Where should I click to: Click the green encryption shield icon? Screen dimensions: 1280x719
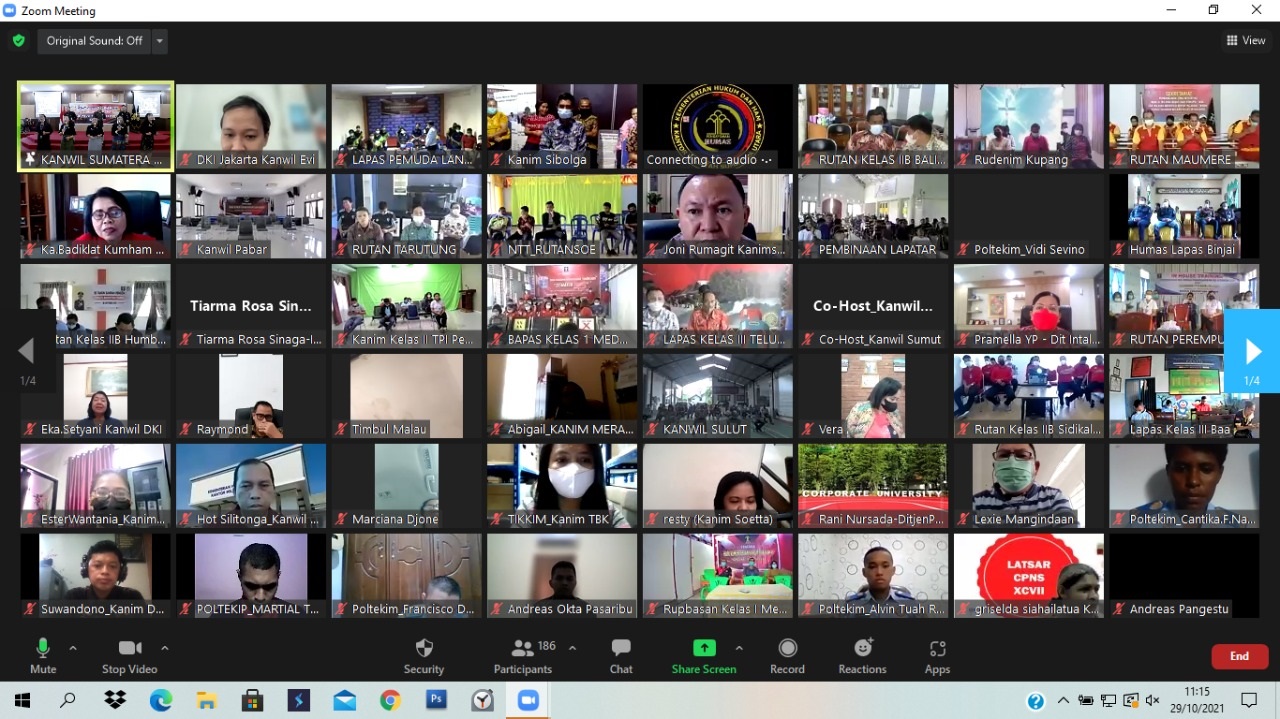(x=18, y=41)
